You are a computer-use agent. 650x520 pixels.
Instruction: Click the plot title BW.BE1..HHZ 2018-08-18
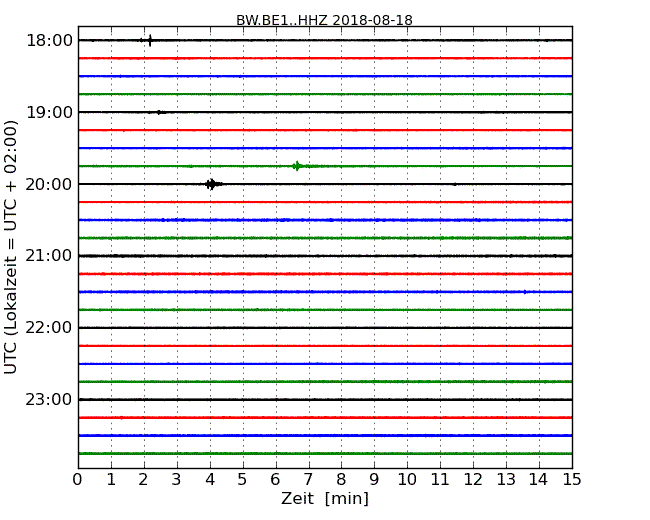tap(324, 20)
